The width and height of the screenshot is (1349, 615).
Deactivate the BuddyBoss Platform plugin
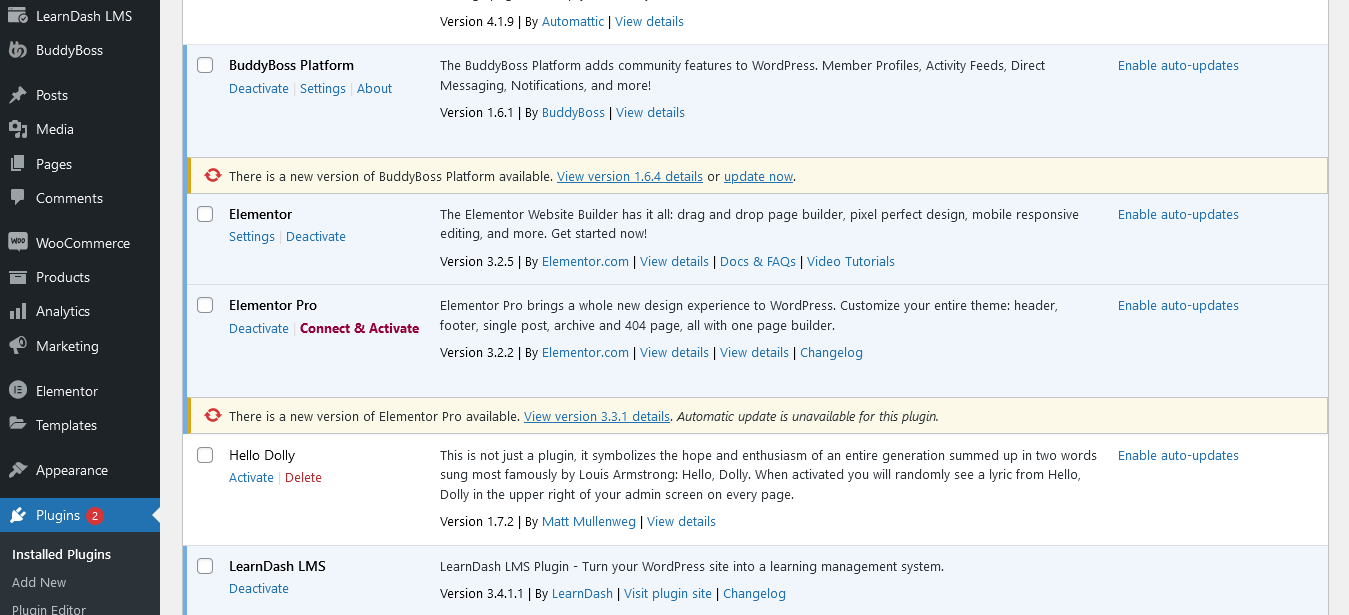pyautogui.click(x=259, y=88)
